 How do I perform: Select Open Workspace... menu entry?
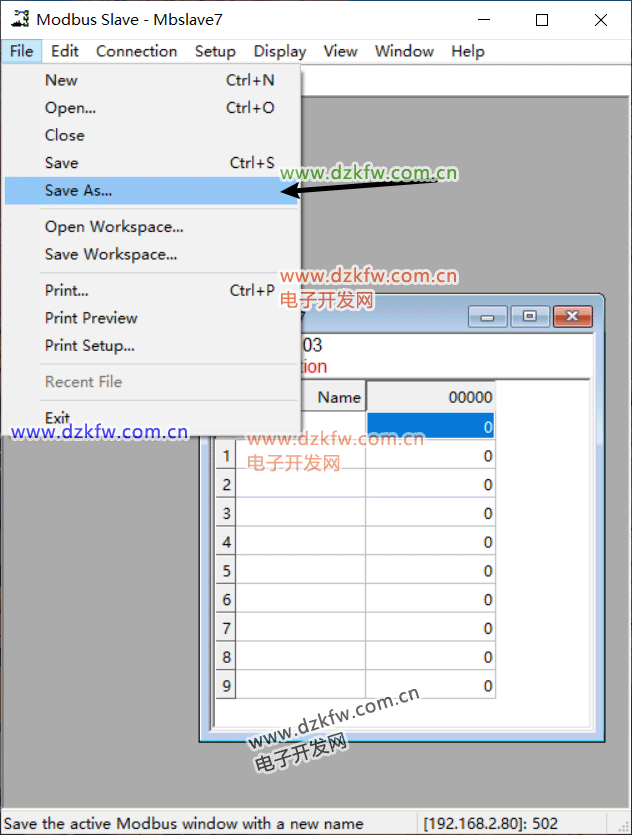point(114,227)
